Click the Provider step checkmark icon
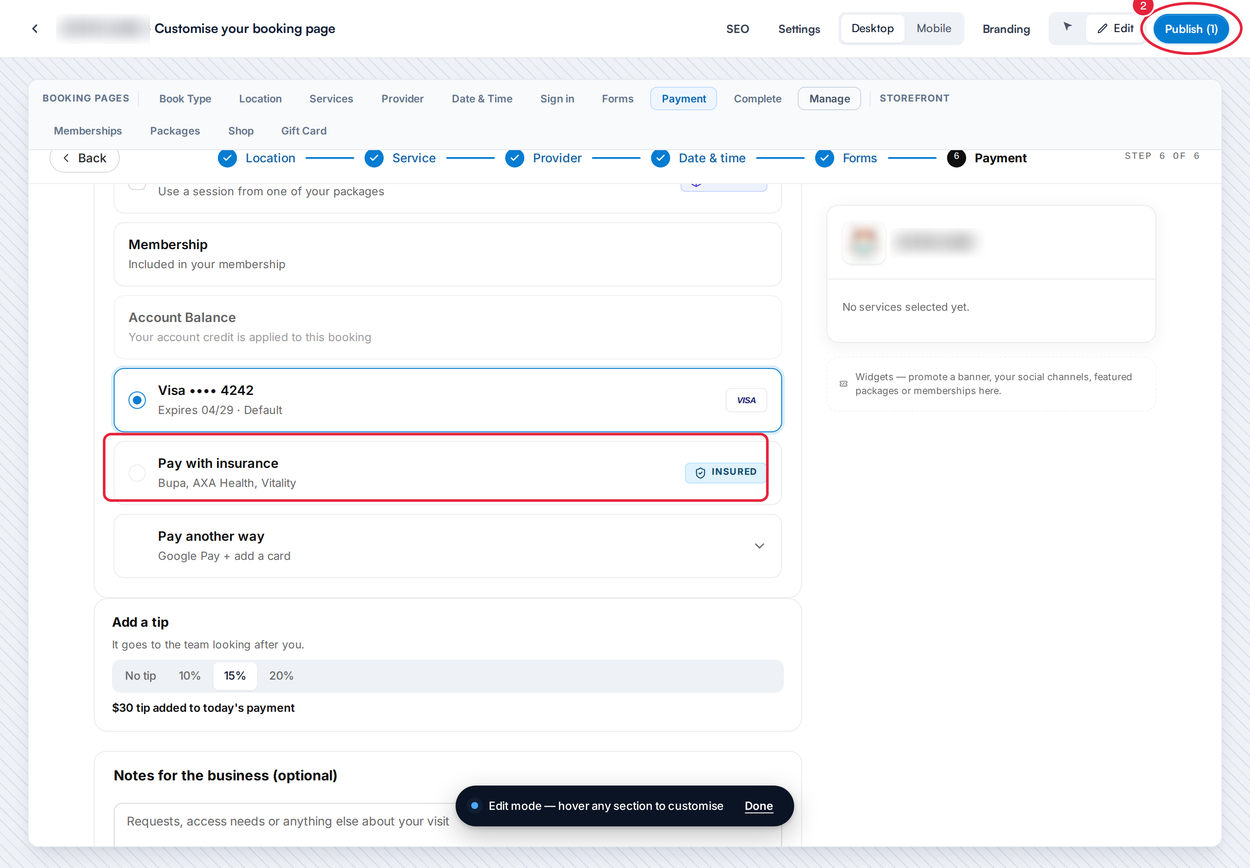Screen dimensions: 1250x868 click(515, 158)
